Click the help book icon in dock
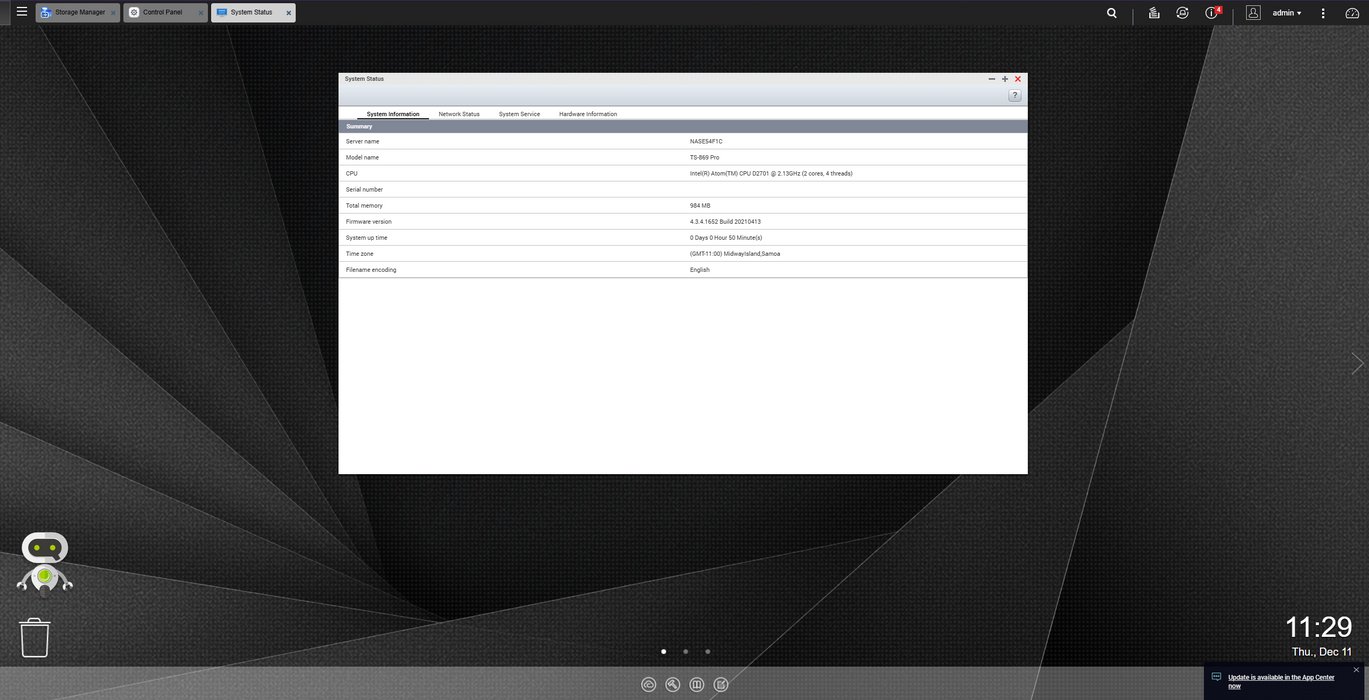The height and width of the screenshot is (700, 1369). tap(697, 685)
